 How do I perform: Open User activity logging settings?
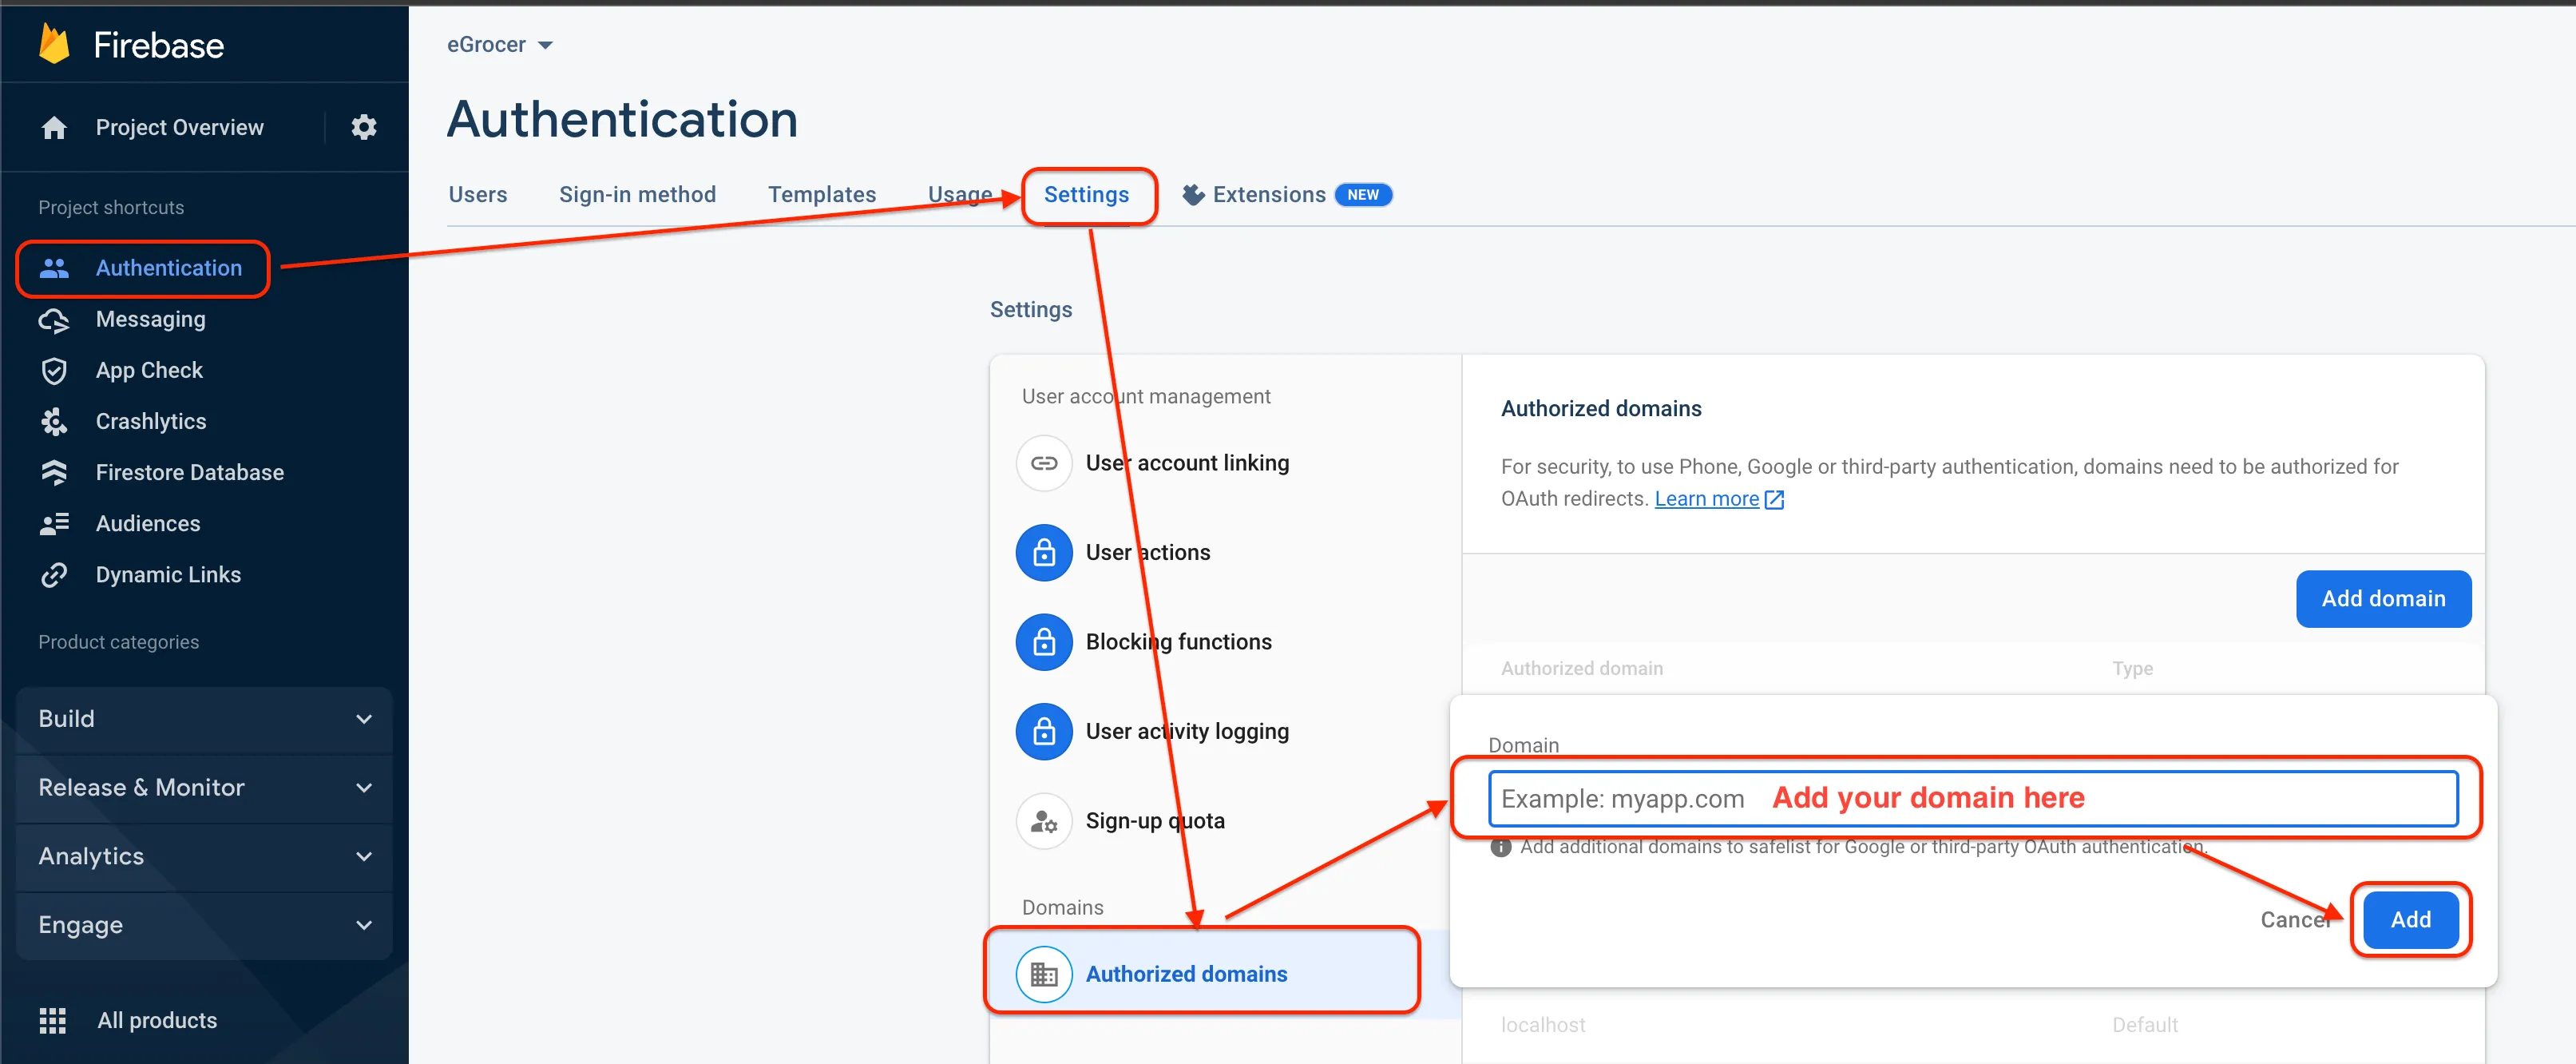coord(1187,731)
